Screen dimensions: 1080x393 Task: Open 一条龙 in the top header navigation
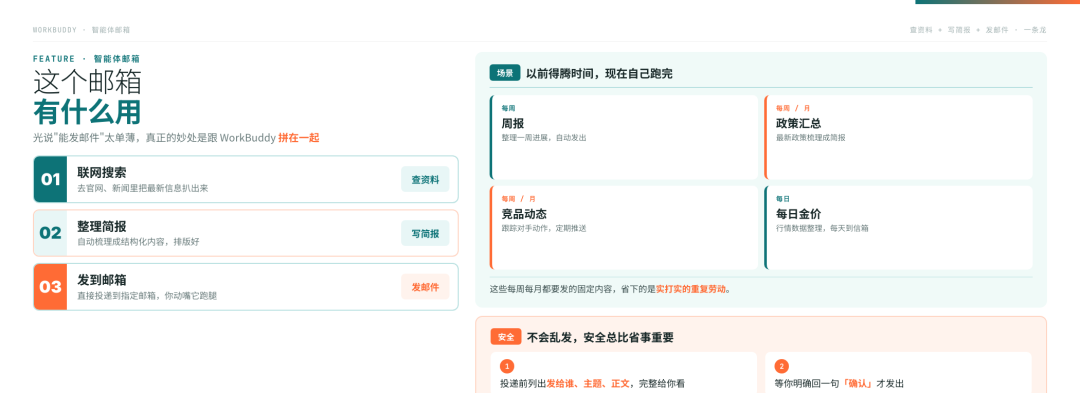click(x=1035, y=30)
